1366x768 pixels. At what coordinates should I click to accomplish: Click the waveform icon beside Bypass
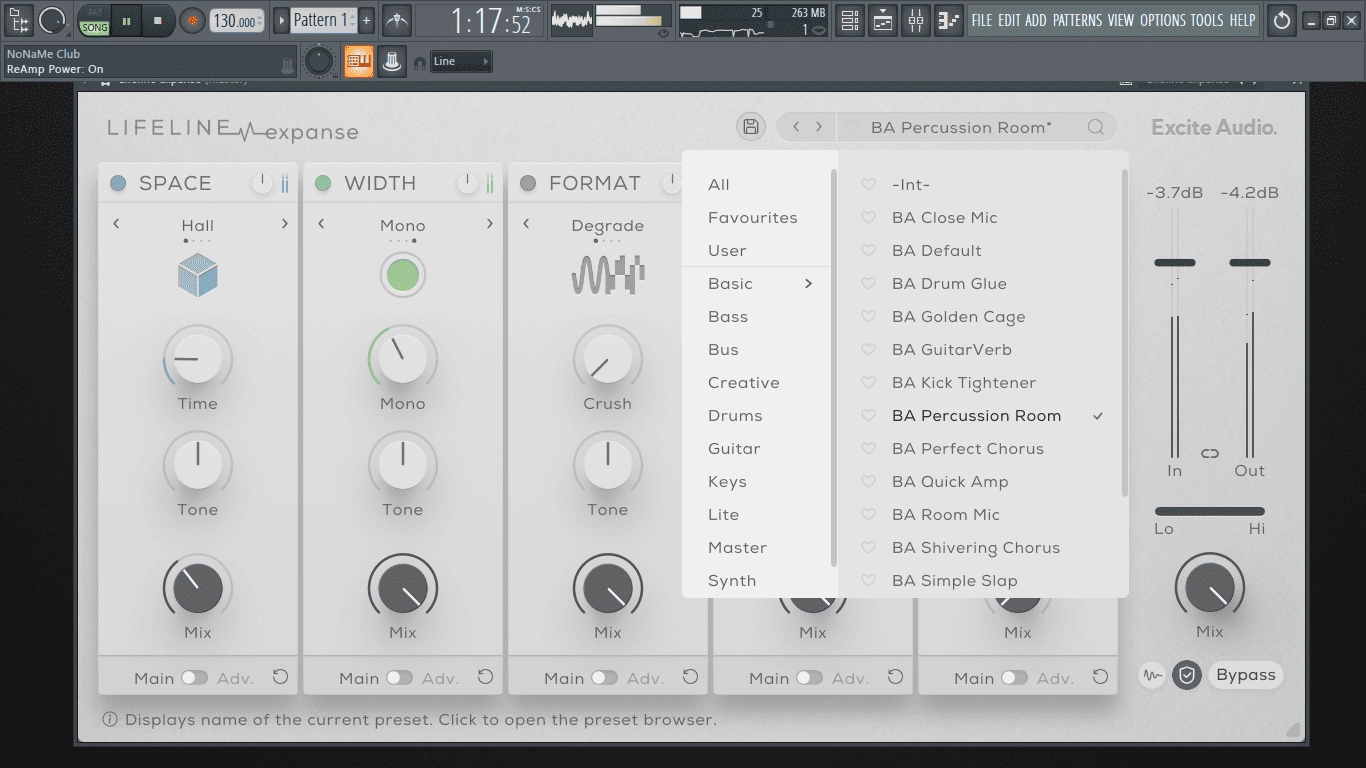click(x=1152, y=675)
